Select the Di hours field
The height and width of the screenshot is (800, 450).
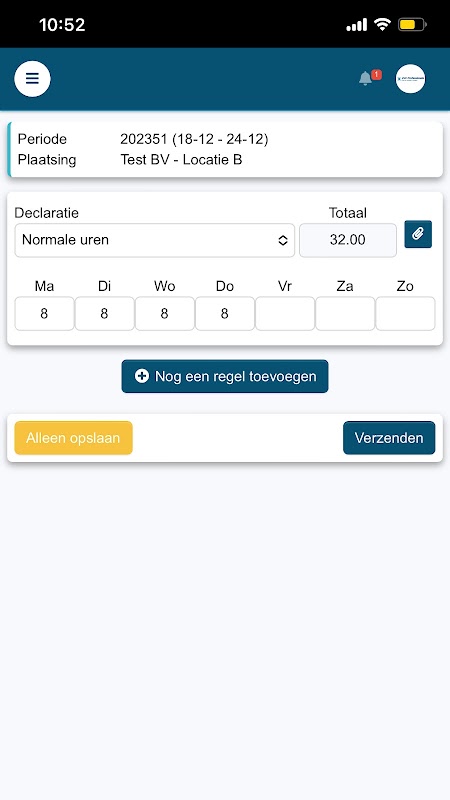105,313
